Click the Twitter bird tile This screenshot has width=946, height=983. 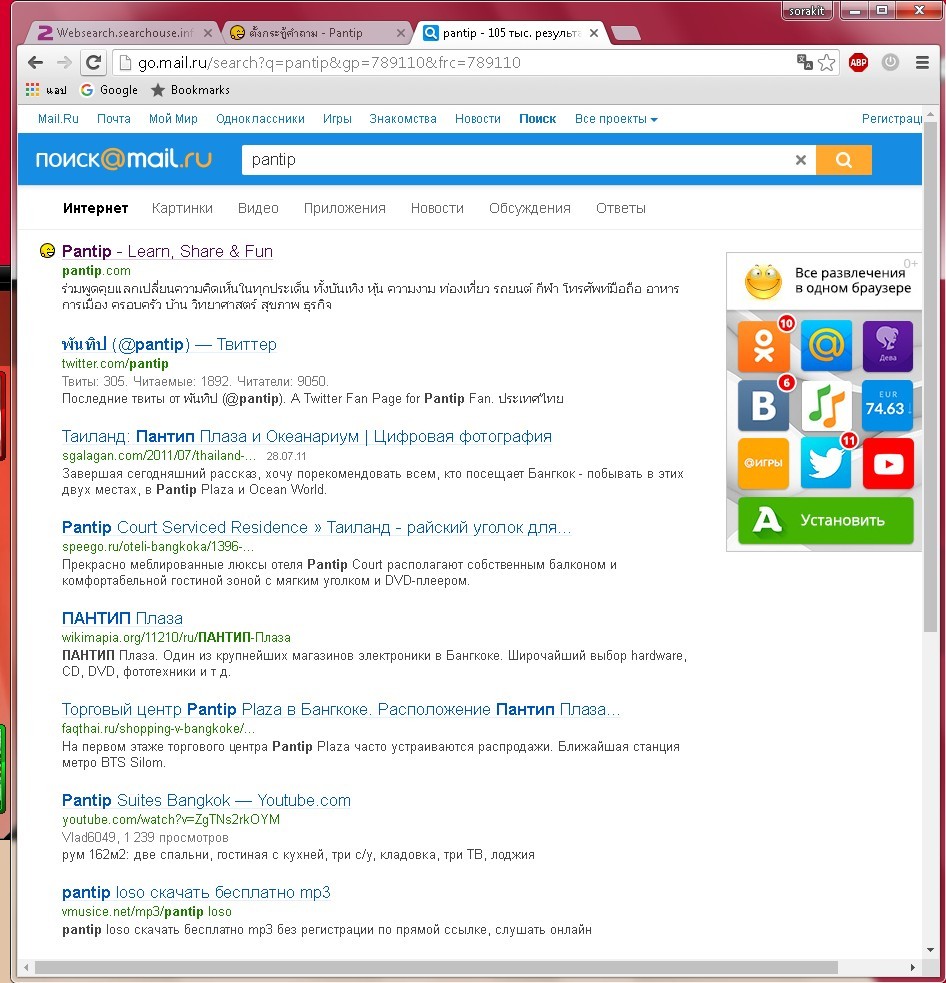click(x=826, y=463)
